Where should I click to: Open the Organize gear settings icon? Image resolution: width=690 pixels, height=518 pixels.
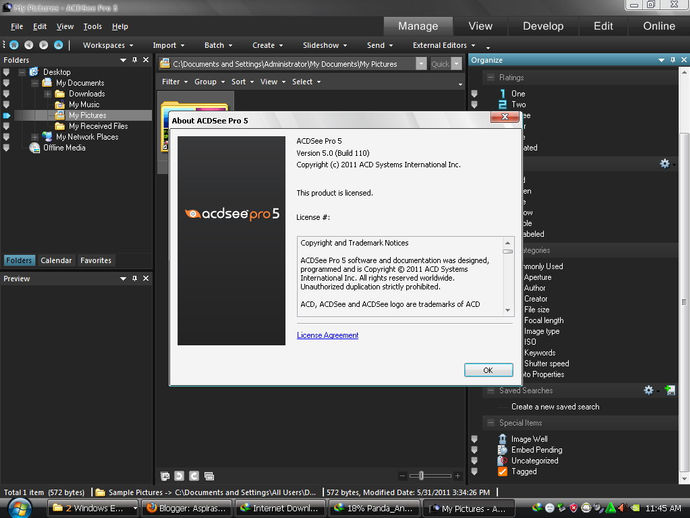coord(664,164)
